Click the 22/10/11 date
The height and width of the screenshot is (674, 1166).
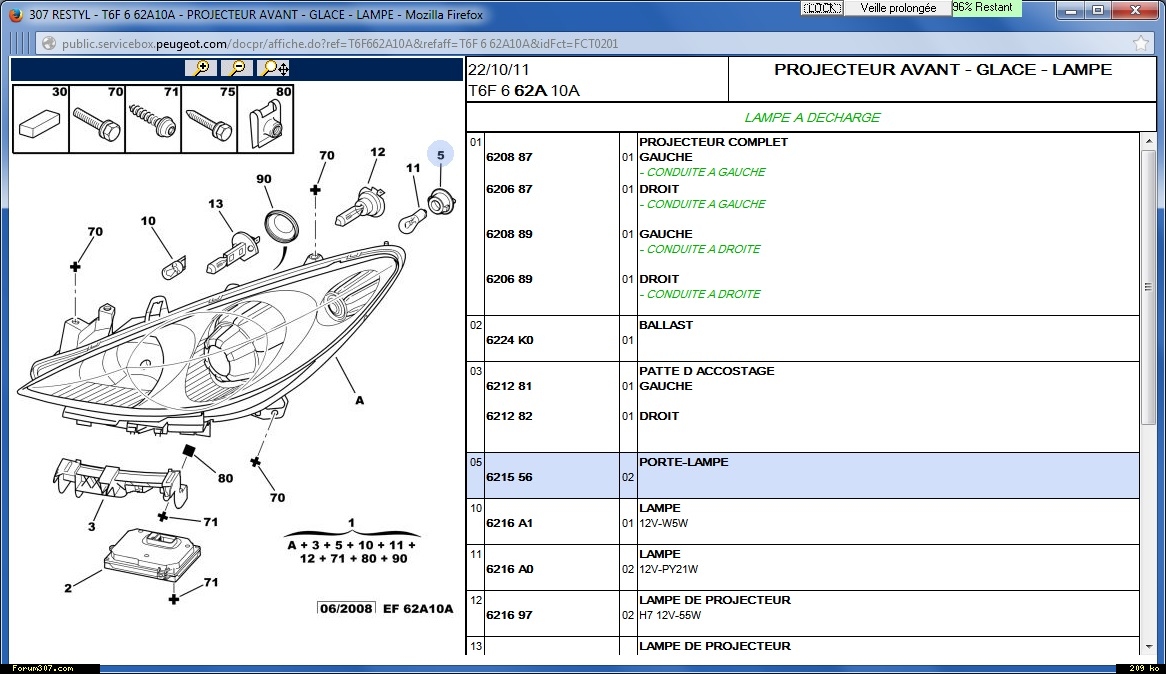[x=498, y=70]
